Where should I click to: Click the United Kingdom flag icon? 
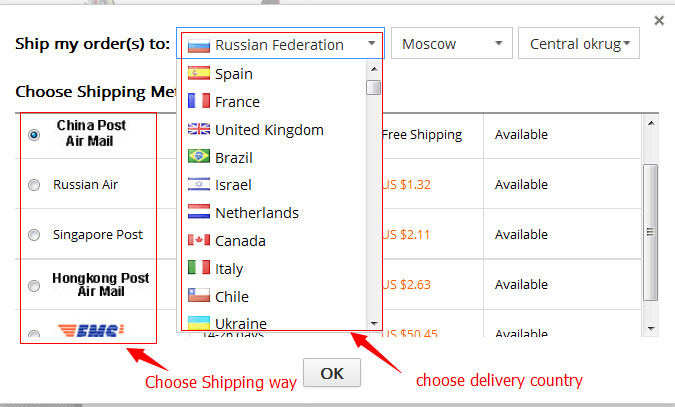coord(198,129)
